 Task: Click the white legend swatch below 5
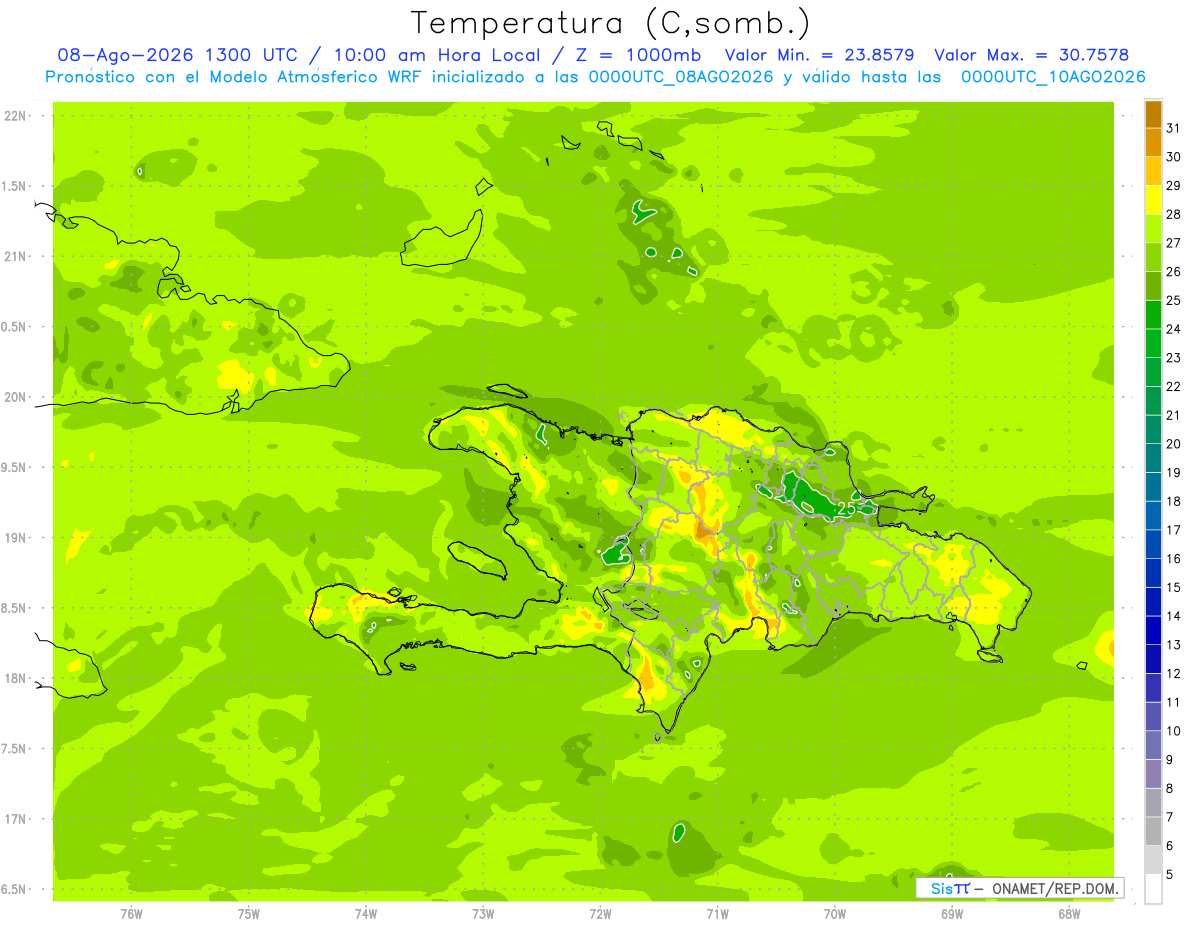pos(1153,889)
